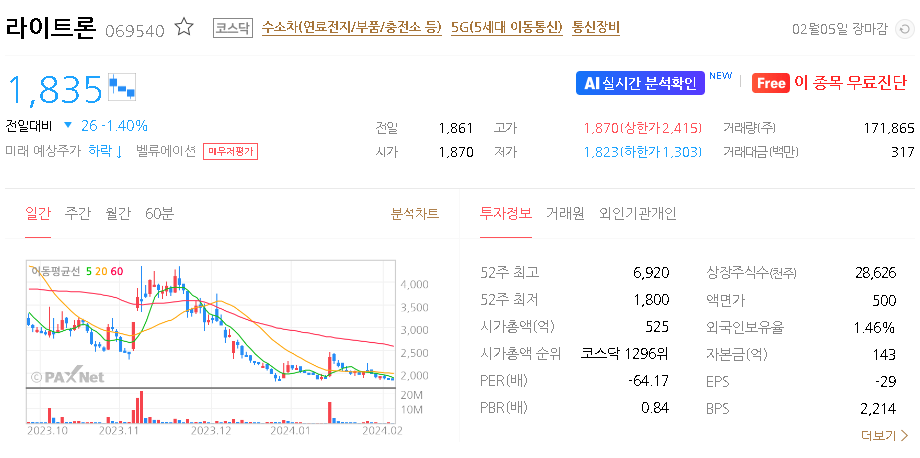Click the 액면가 value 500

[x=885, y=300]
